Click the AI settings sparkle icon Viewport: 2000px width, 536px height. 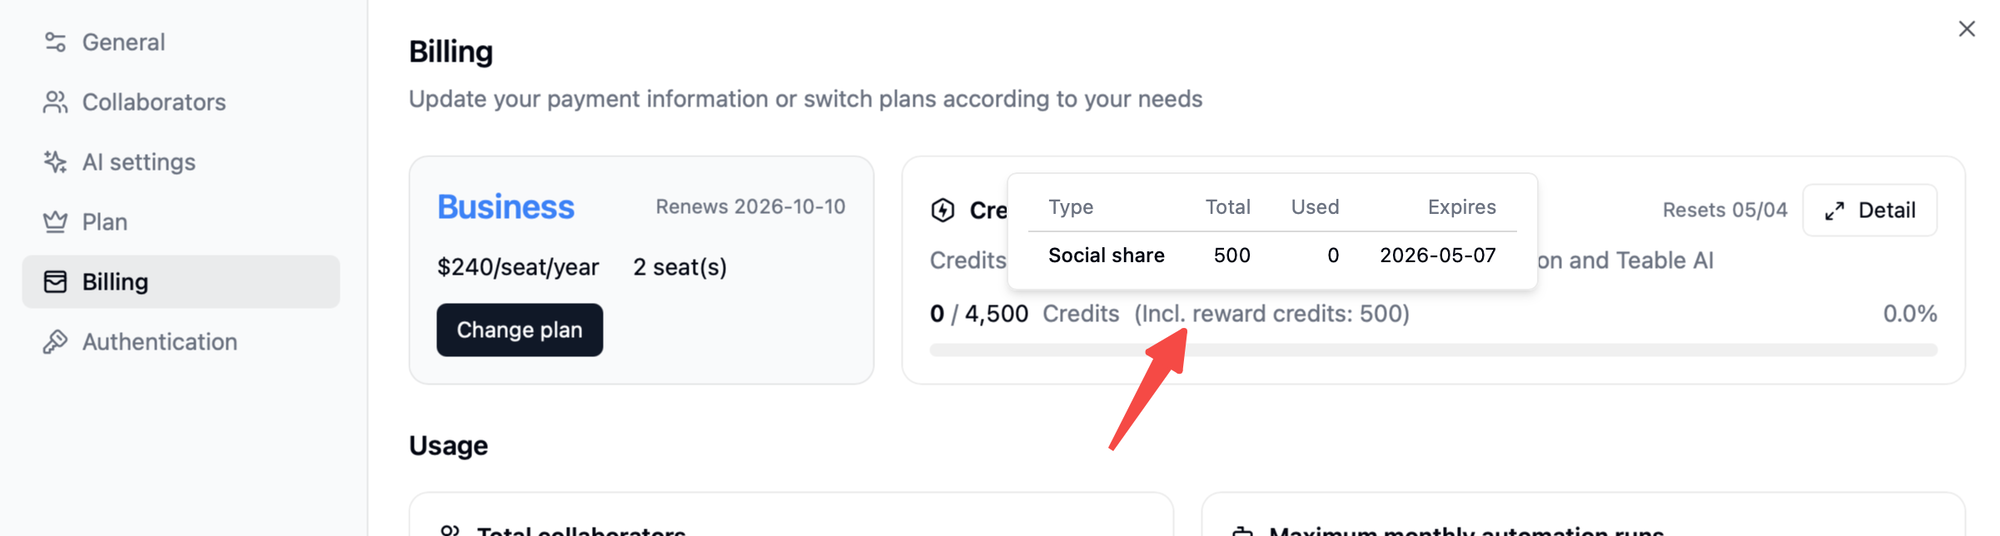(x=55, y=162)
